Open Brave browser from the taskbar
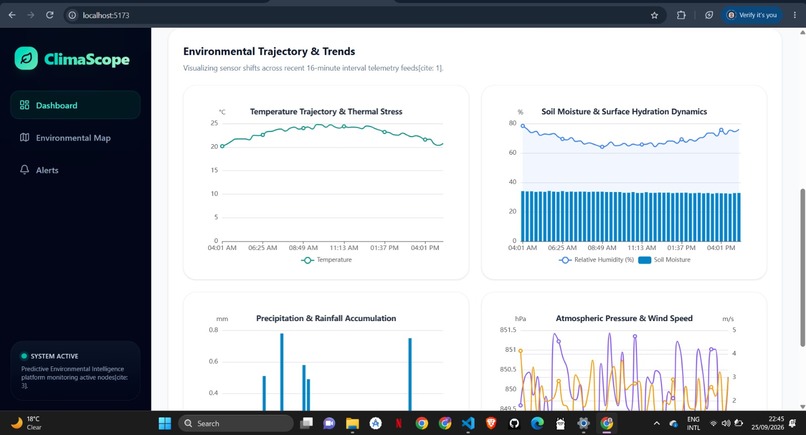 491,423
